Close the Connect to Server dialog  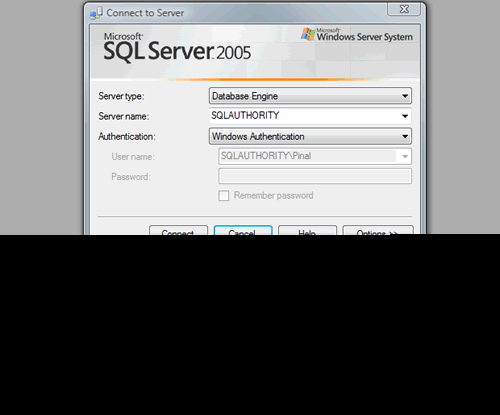(x=404, y=9)
